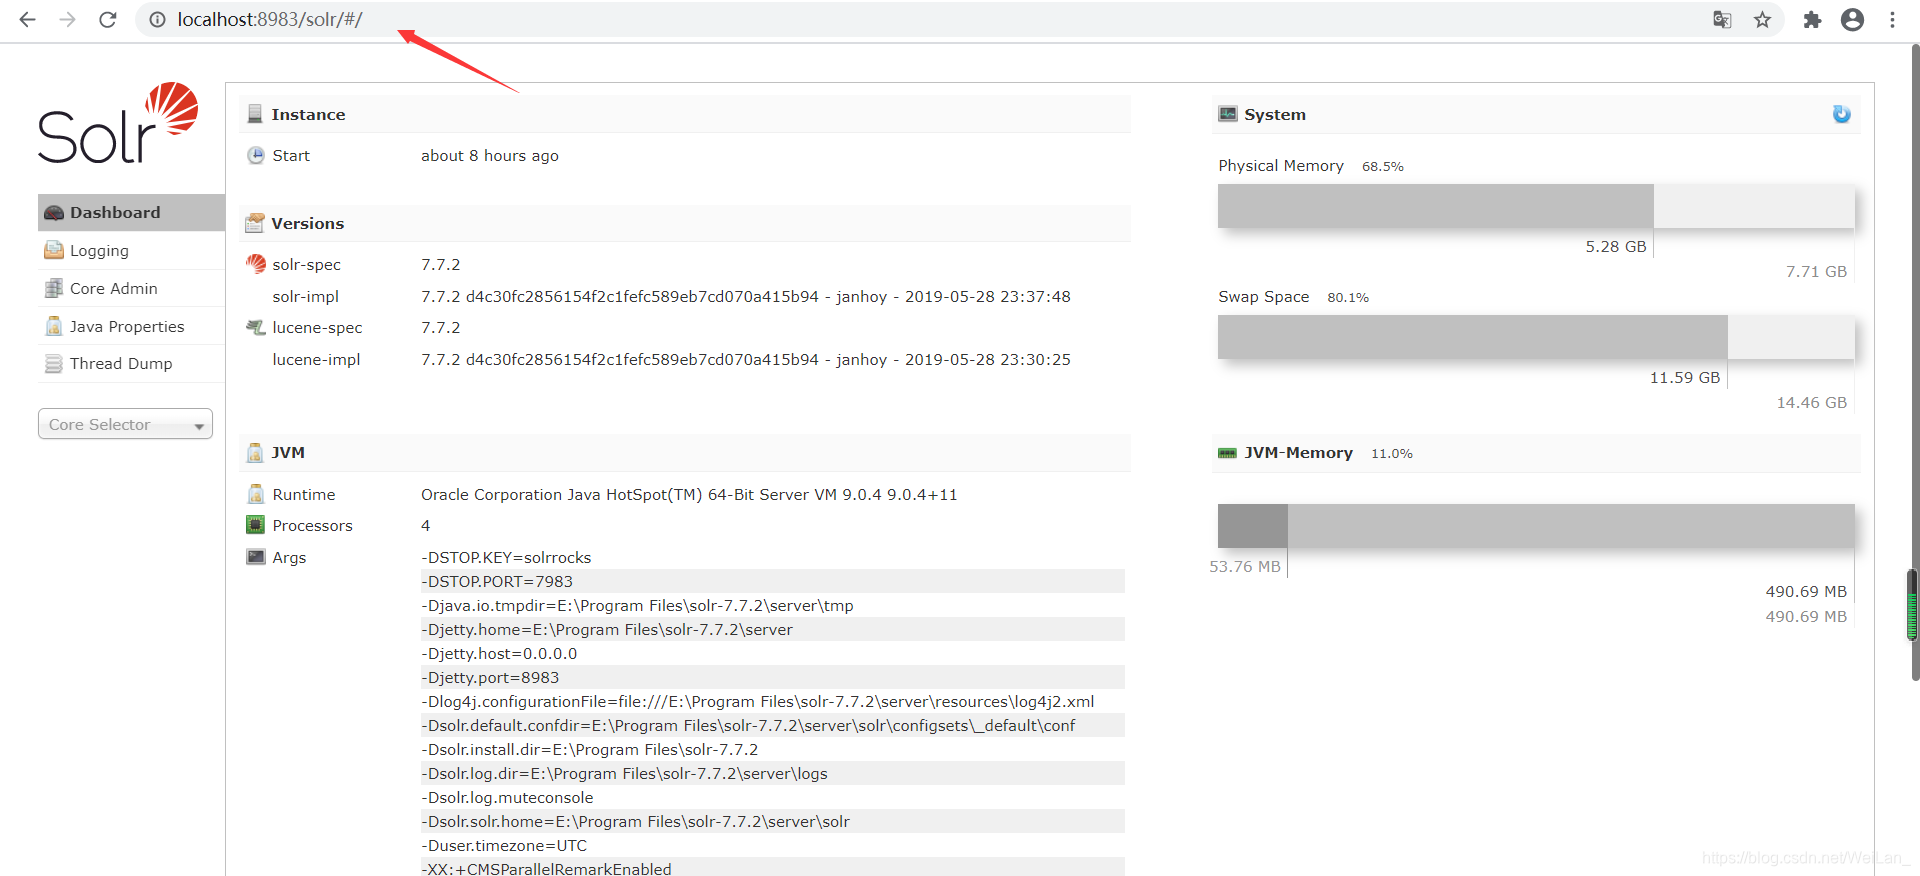Image resolution: width=1920 pixels, height=876 pixels.
Task: Open the Java Properties menu item
Action: (x=131, y=326)
